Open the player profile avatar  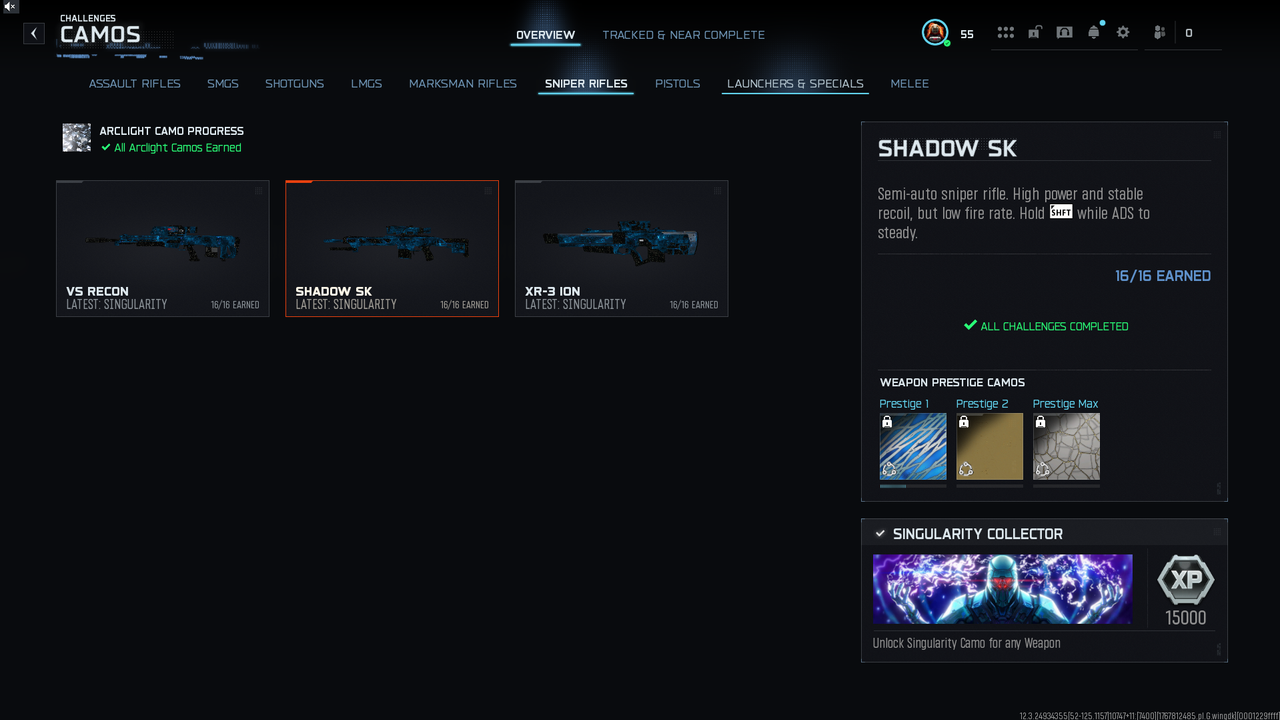935,33
